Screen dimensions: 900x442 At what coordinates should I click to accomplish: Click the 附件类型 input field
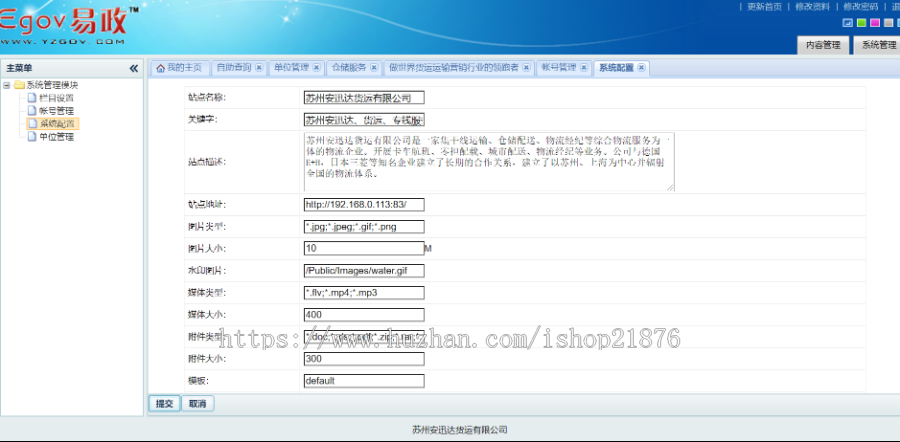coord(364,336)
